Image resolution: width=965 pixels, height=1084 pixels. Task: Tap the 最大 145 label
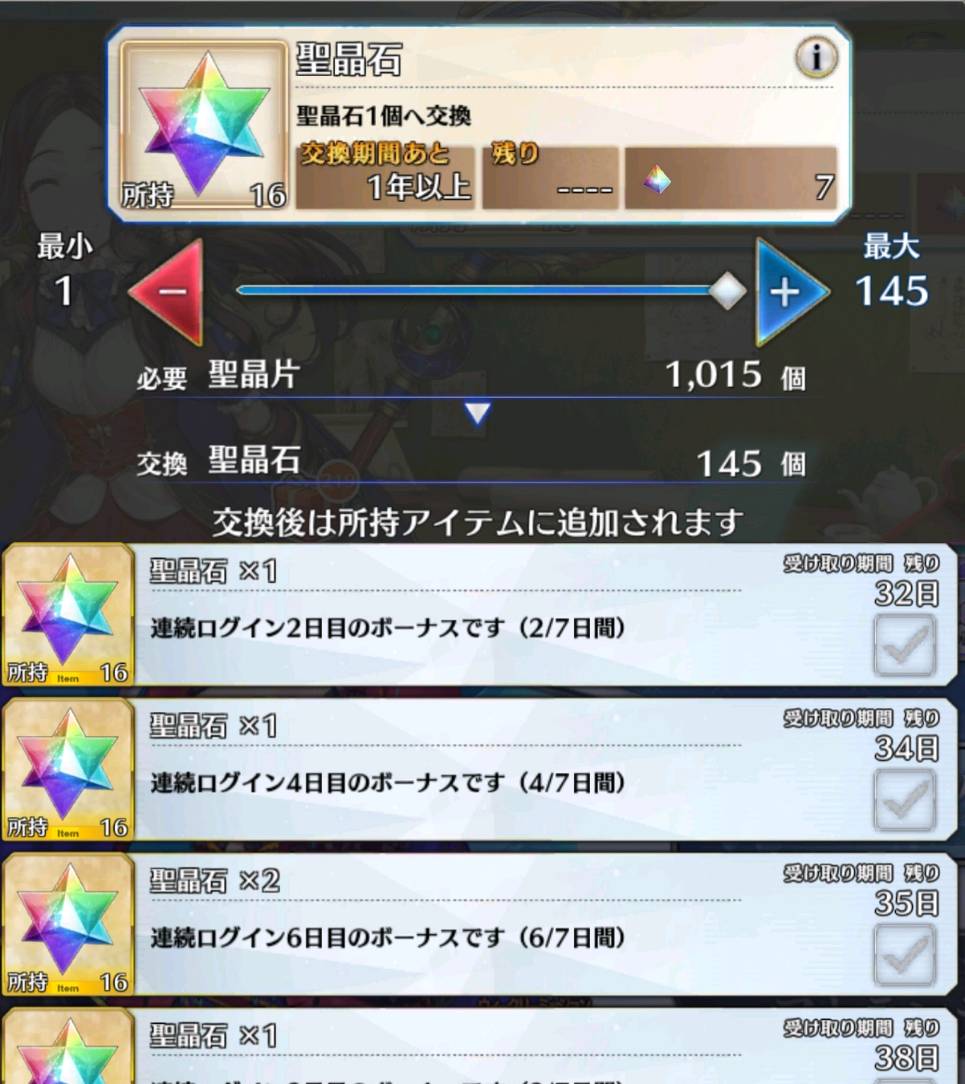pyautogui.click(x=892, y=271)
